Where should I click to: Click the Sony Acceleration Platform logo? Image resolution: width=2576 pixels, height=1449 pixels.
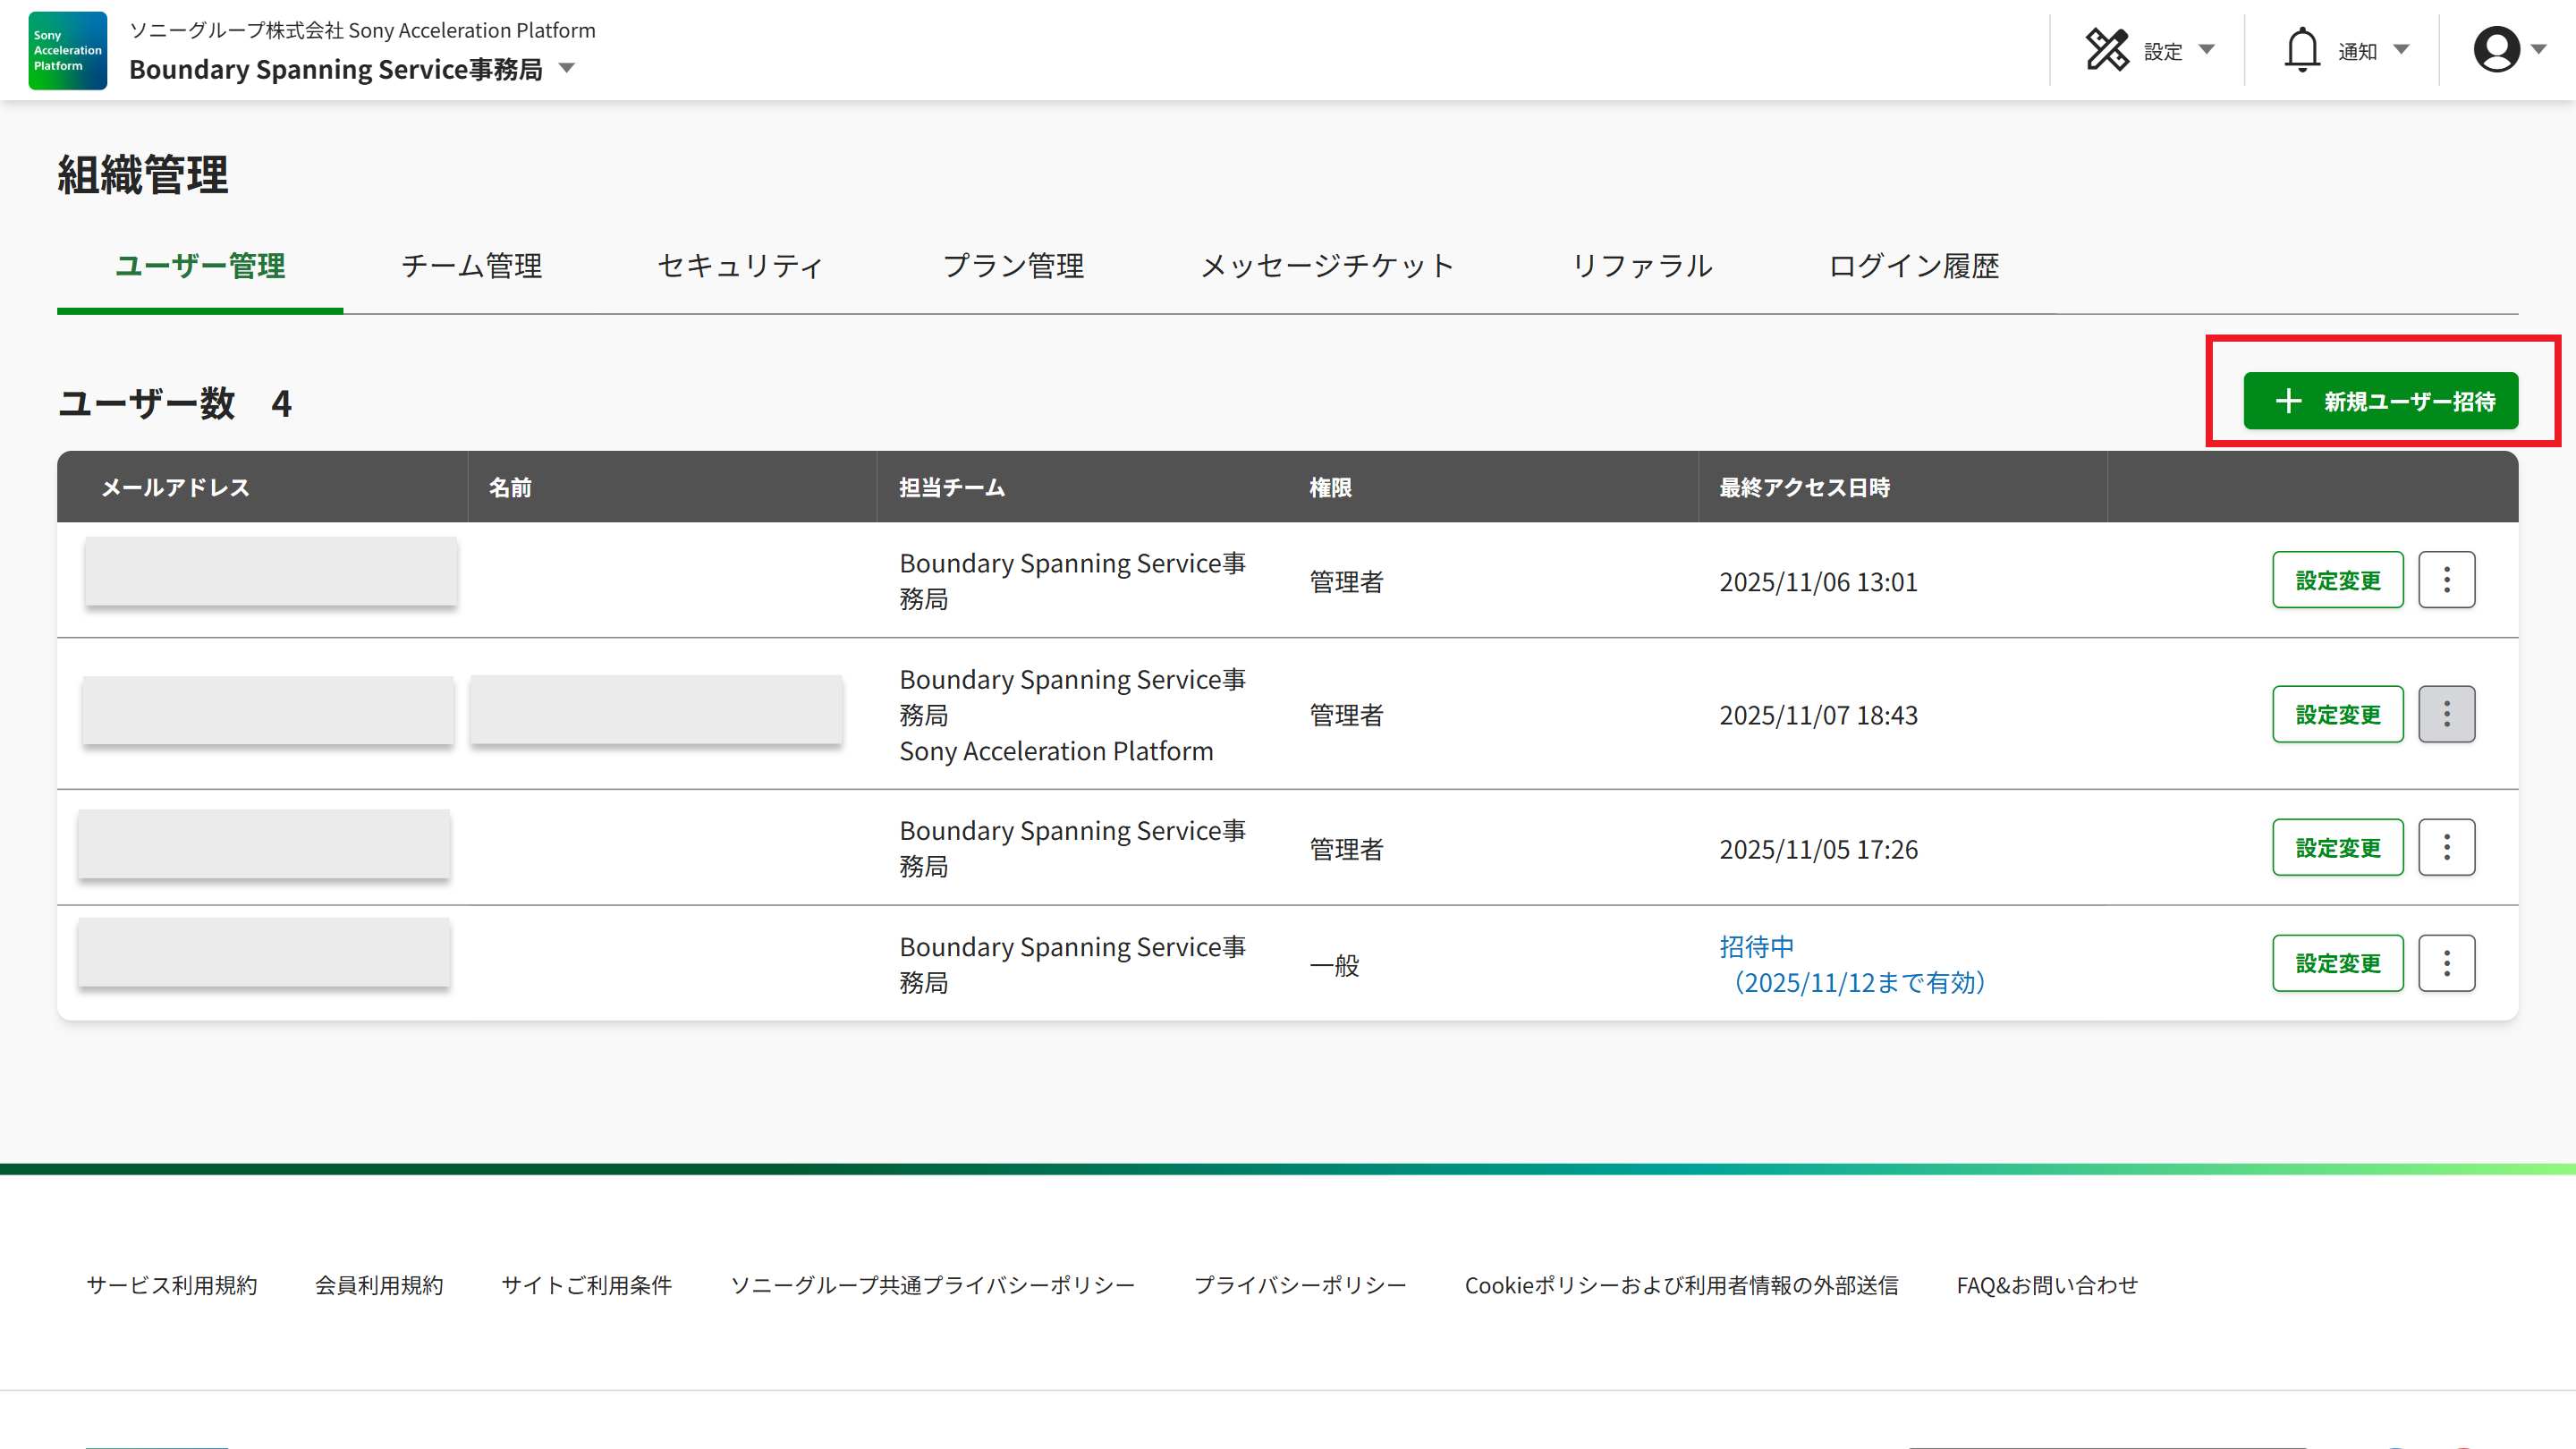(x=67, y=50)
